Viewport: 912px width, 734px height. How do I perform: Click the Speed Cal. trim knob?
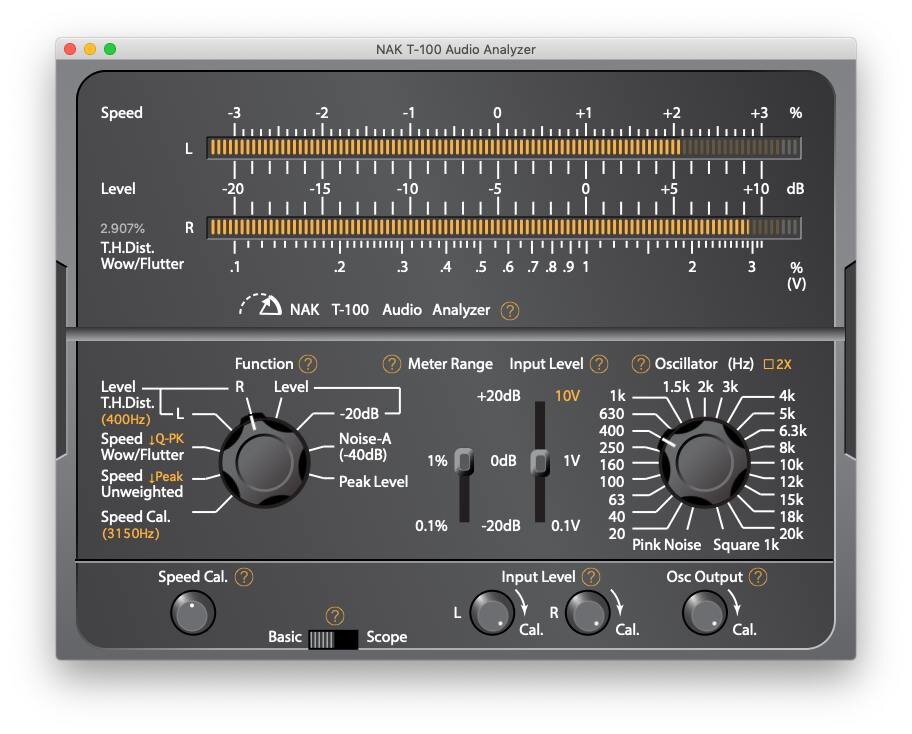click(193, 612)
